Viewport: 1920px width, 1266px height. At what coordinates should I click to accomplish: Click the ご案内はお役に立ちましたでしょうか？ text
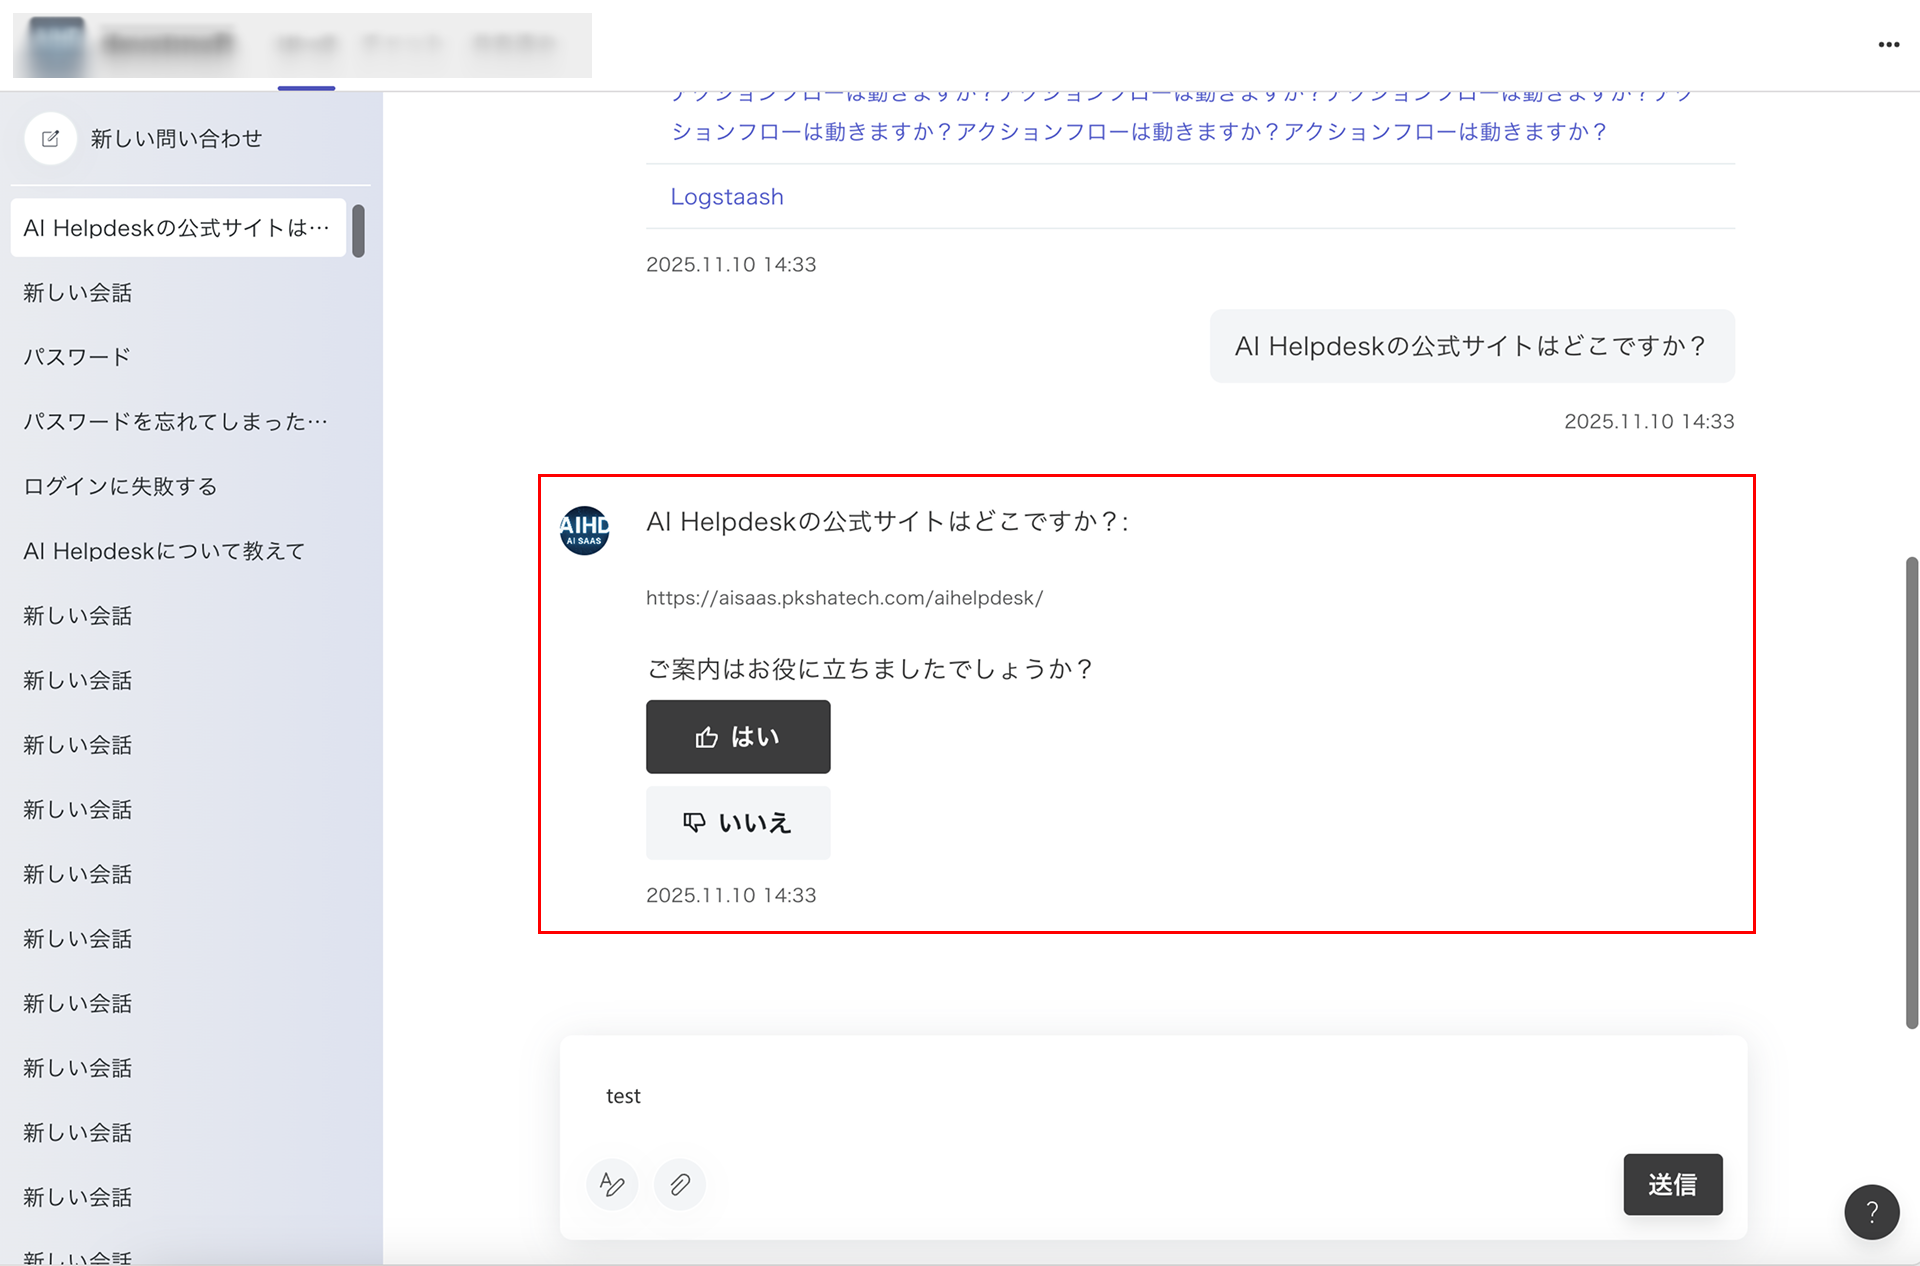870,669
